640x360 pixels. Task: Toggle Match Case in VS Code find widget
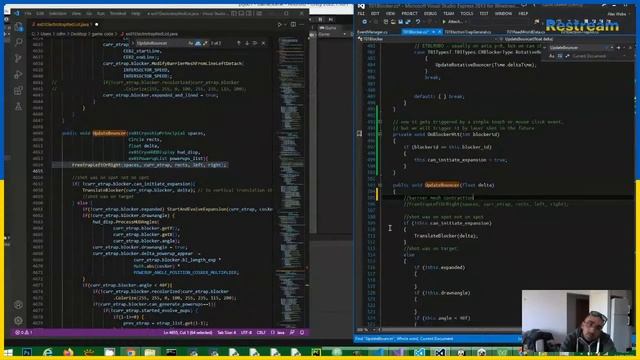pyautogui.click(x=191, y=43)
